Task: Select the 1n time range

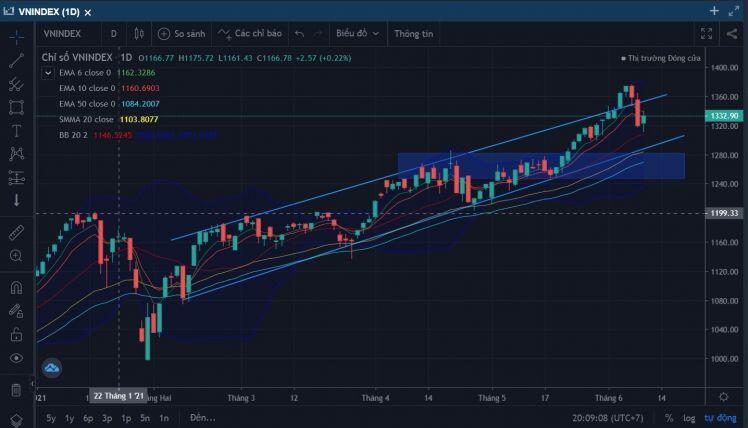Action: point(164,418)
